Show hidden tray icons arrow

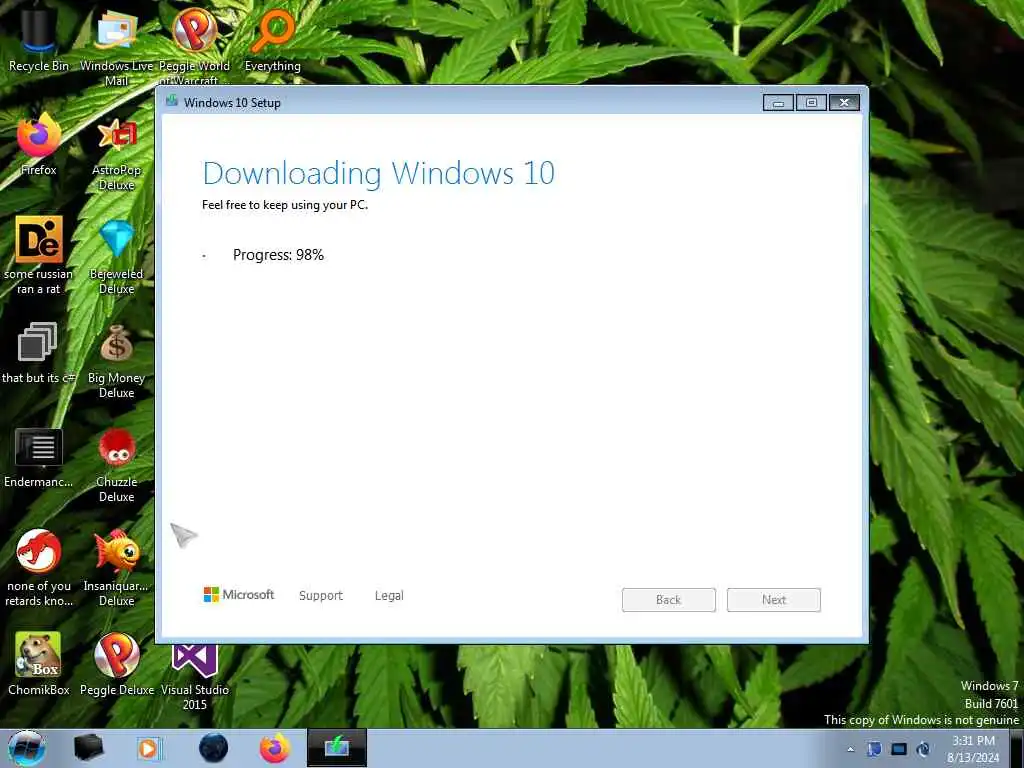(850, 749)
